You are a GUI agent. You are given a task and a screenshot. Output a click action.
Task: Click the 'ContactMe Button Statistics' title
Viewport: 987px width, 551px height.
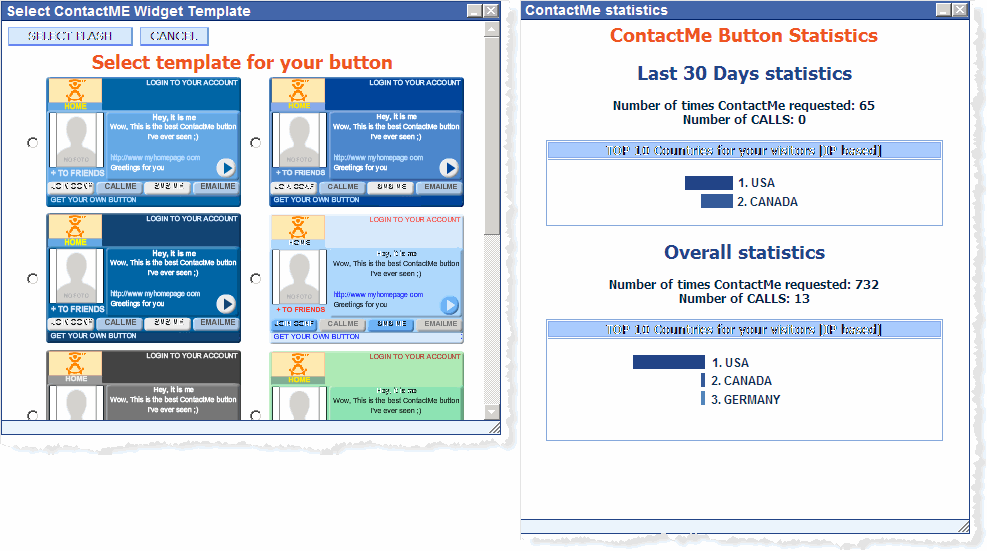743,36
